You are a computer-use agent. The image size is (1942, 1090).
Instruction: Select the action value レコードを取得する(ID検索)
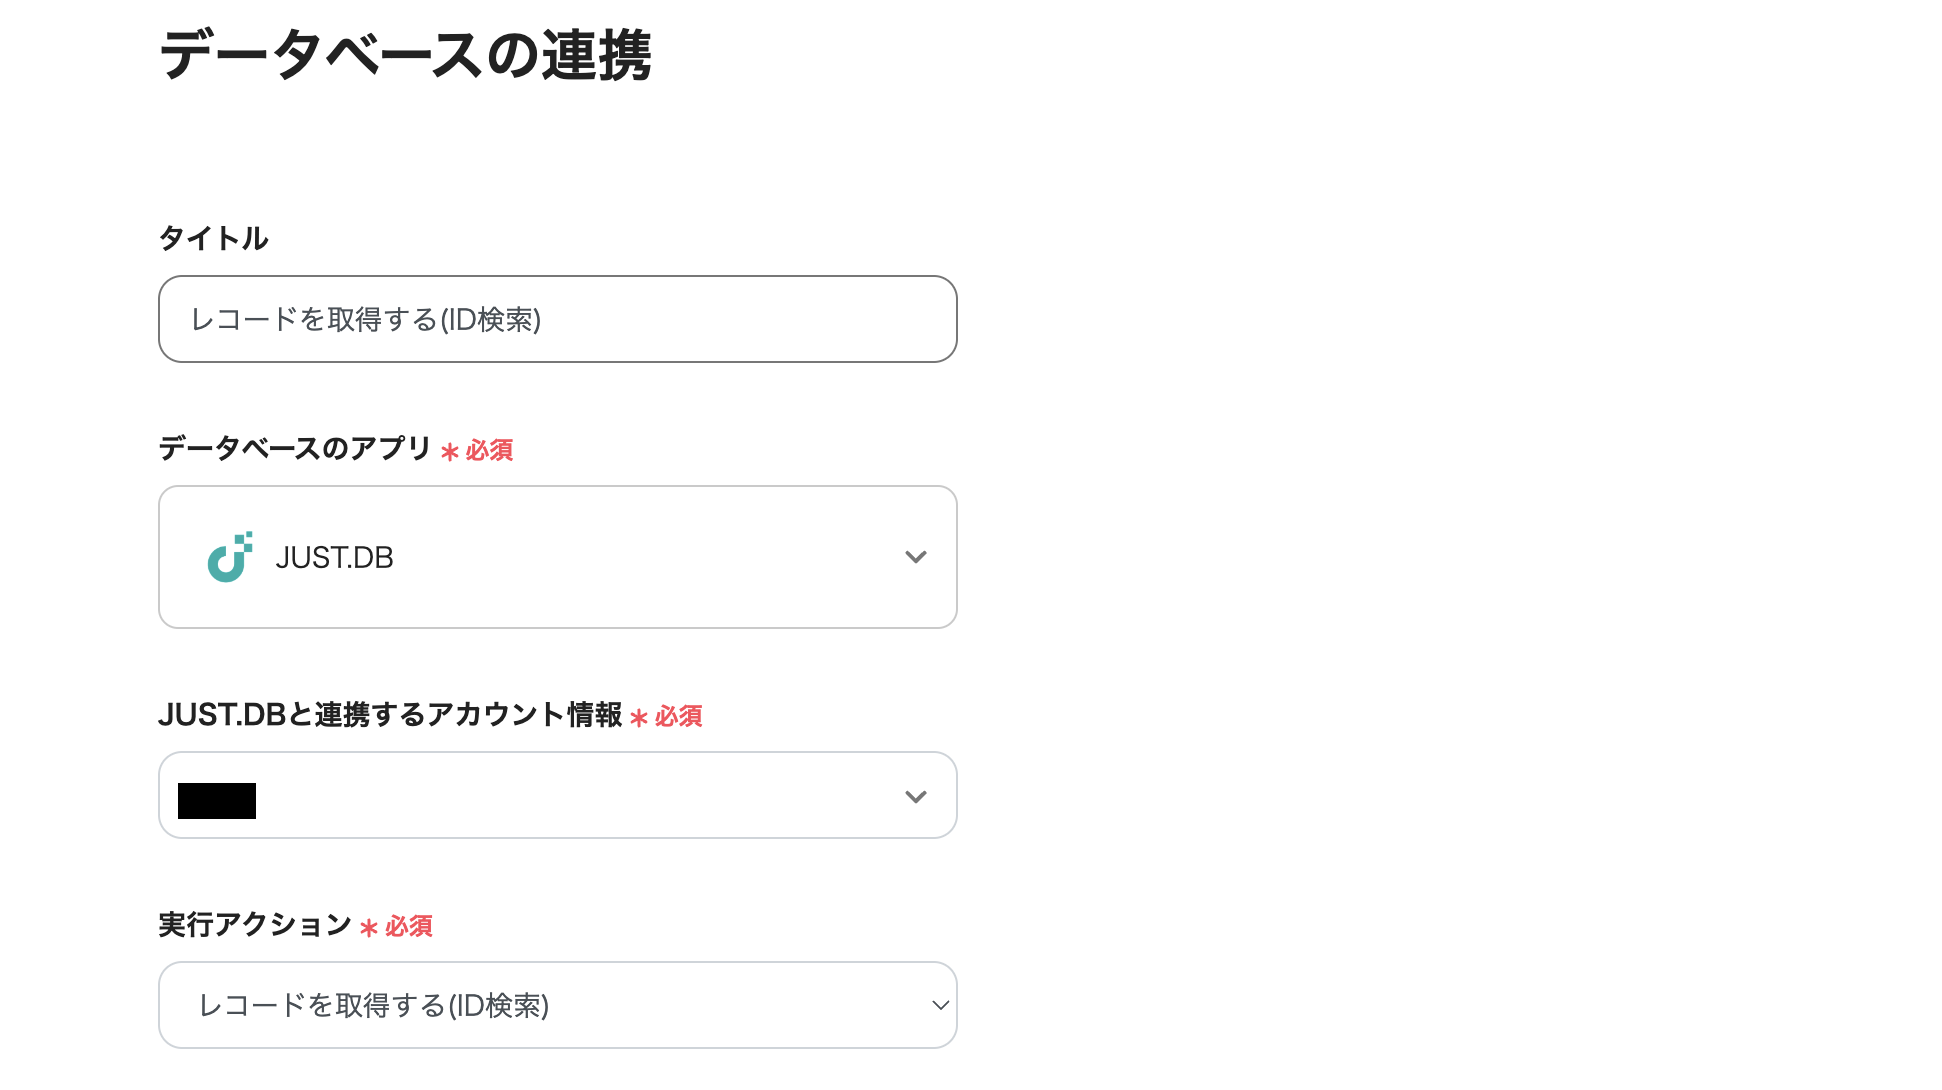tap(374, 1005)
